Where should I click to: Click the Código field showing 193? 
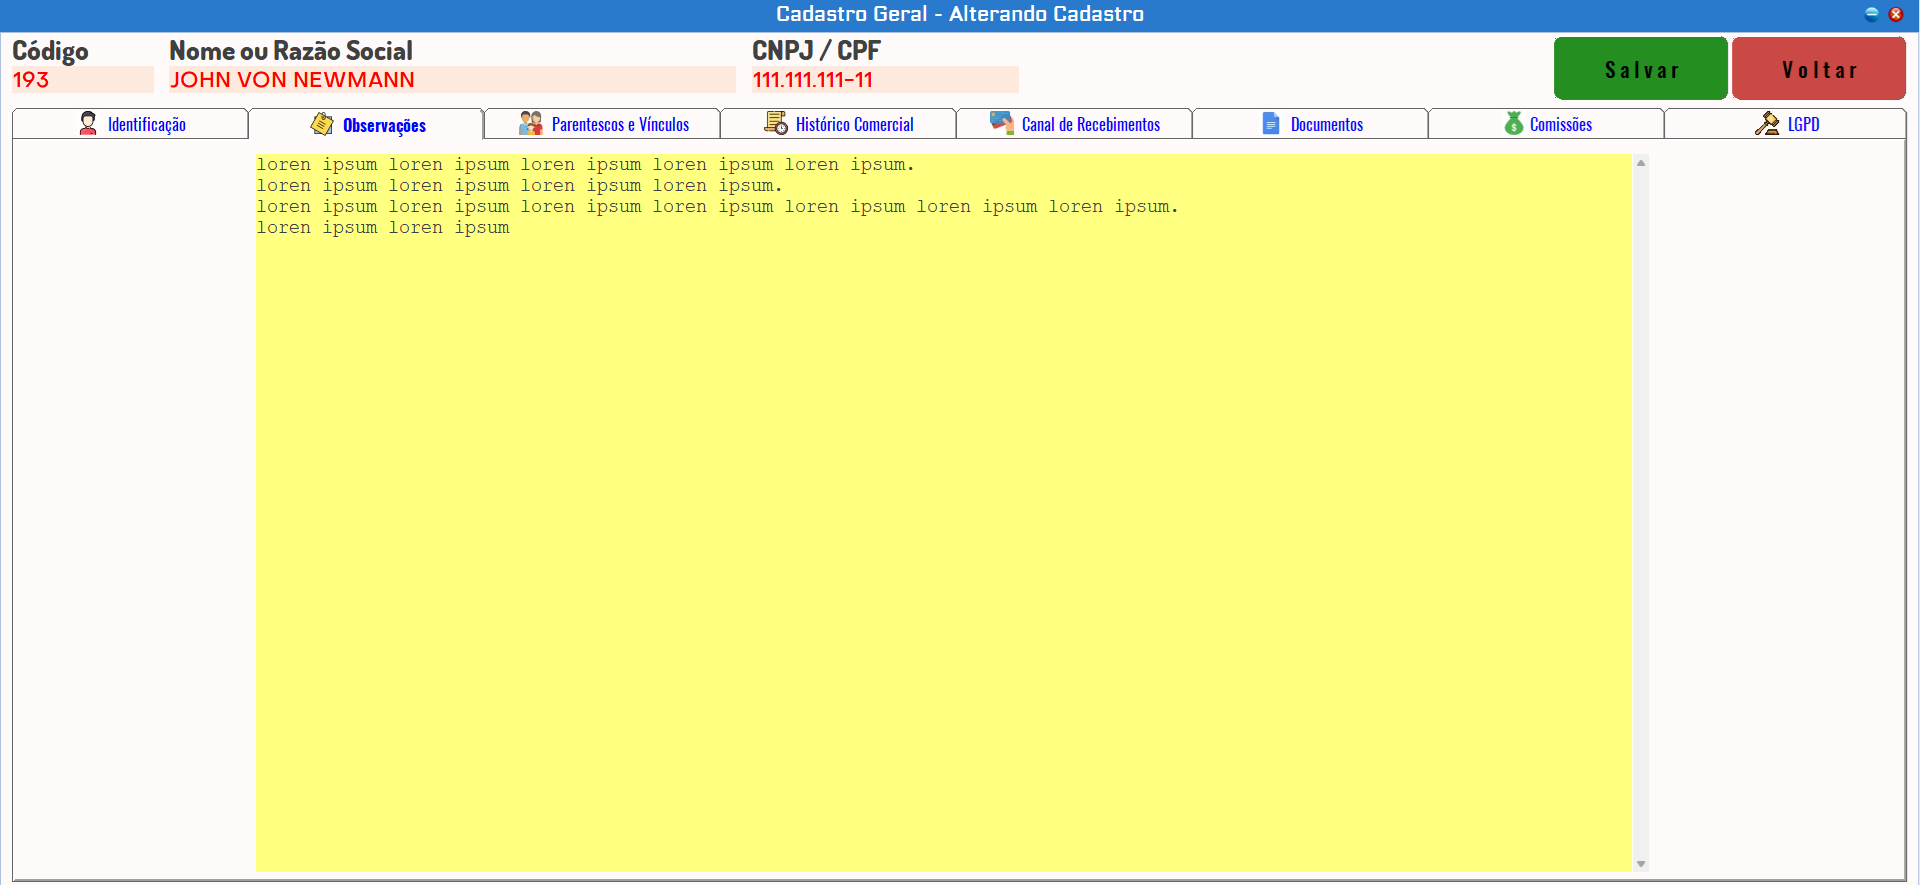click(83, 80)
